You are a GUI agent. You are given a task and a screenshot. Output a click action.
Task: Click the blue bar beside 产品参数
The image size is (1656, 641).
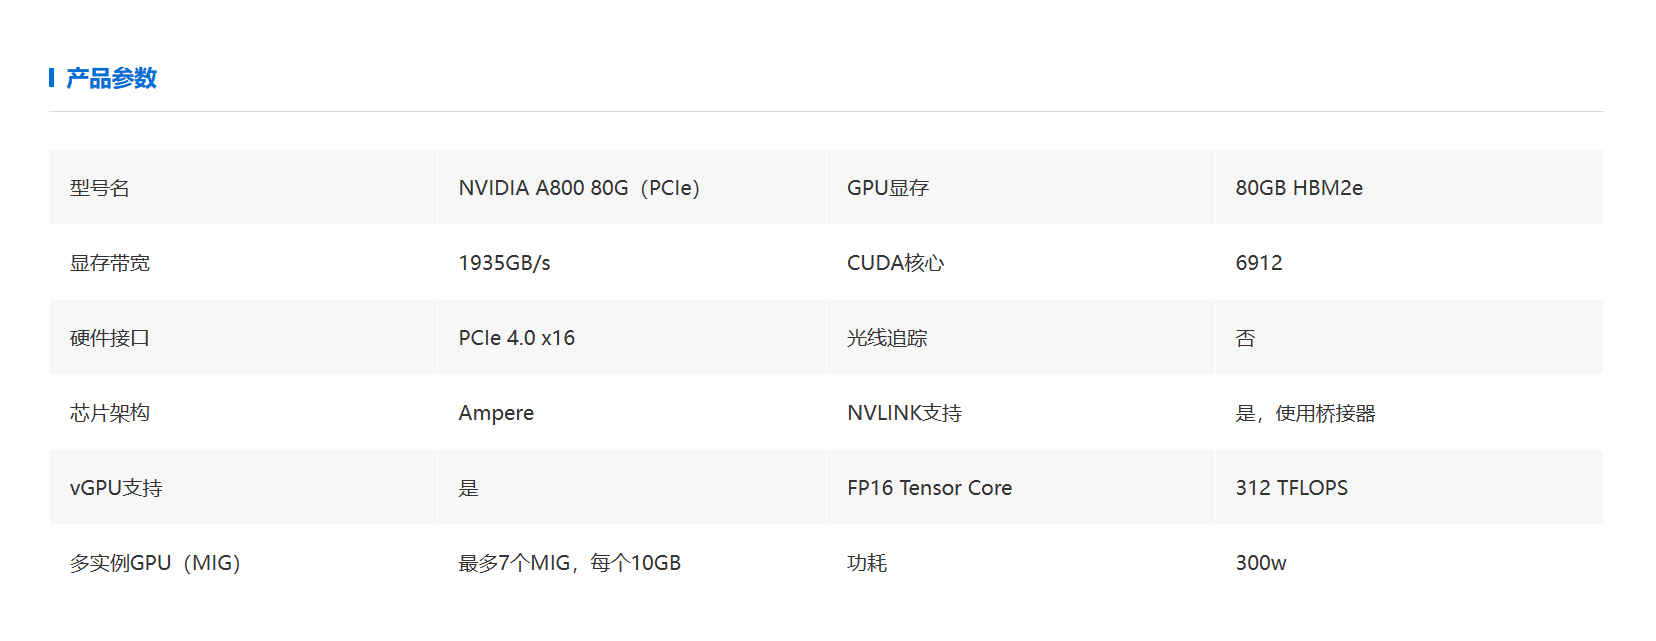51,78
